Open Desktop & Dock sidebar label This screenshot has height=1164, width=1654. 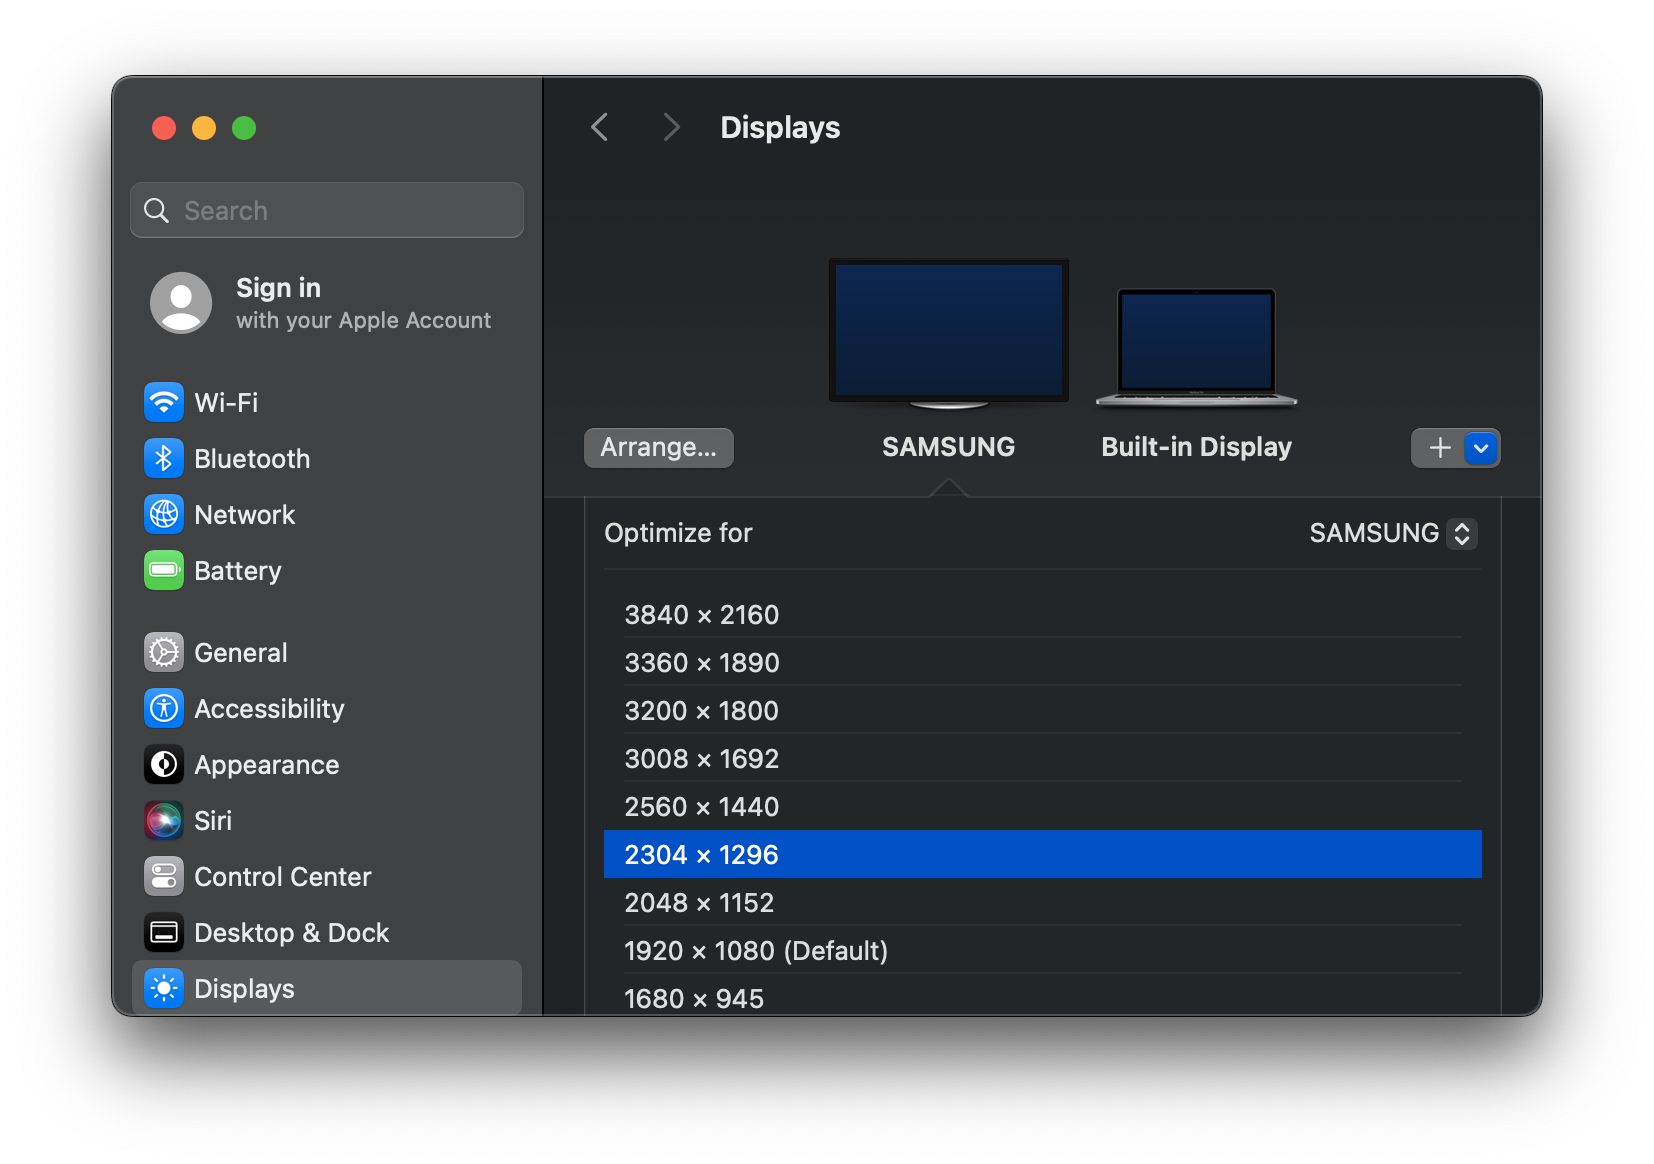(292, 932)
